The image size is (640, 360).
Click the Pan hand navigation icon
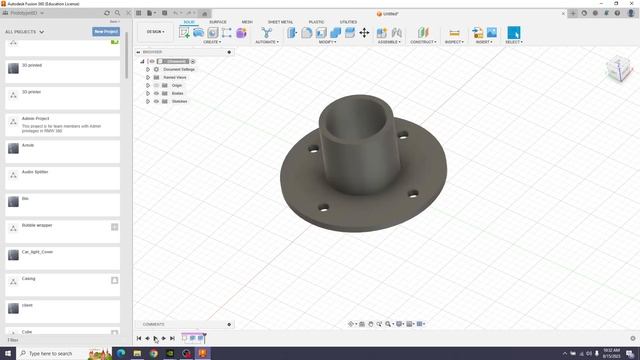pyautogui.click(x=371, y=324)
